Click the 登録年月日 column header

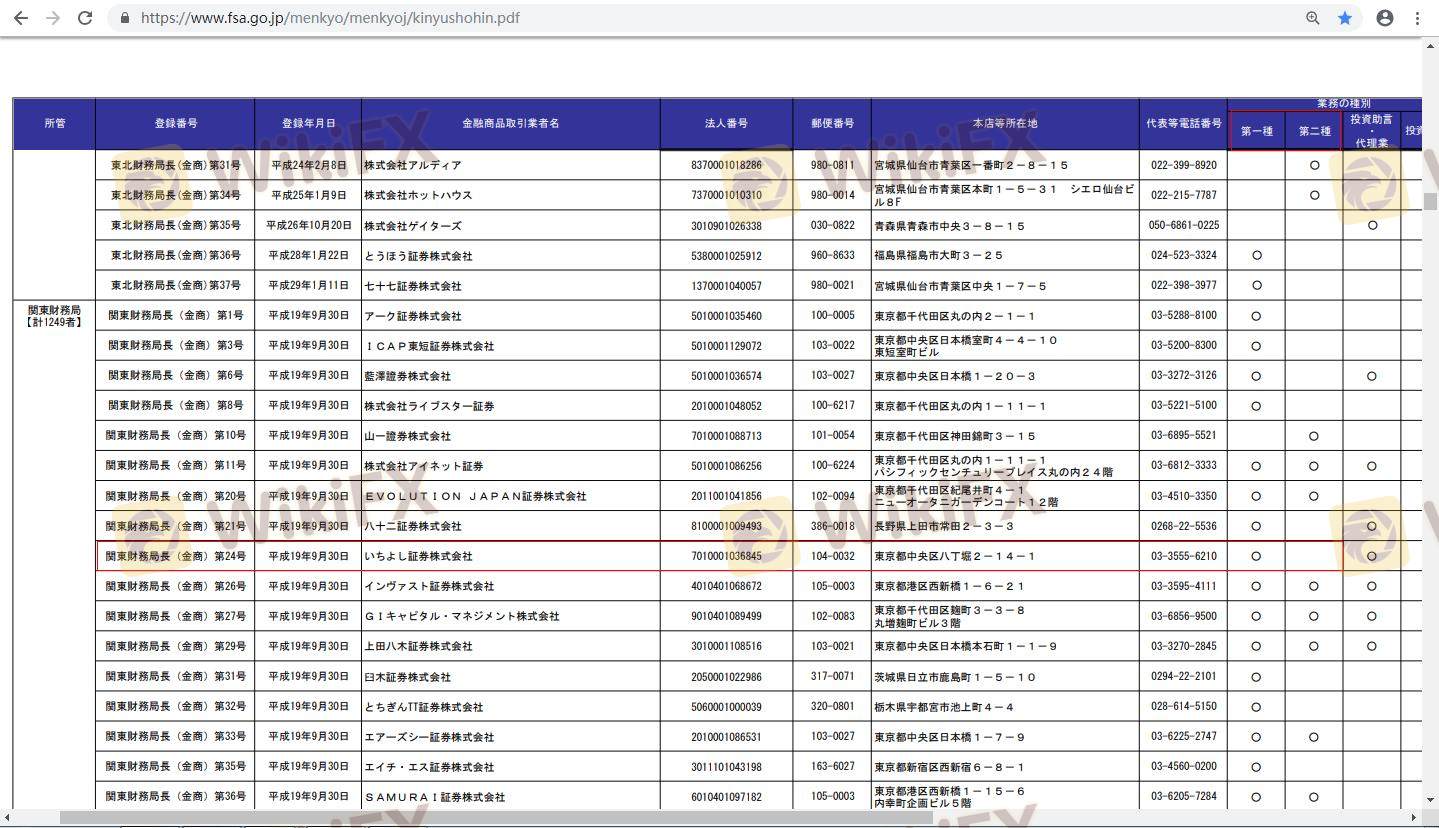click(308, 124)
